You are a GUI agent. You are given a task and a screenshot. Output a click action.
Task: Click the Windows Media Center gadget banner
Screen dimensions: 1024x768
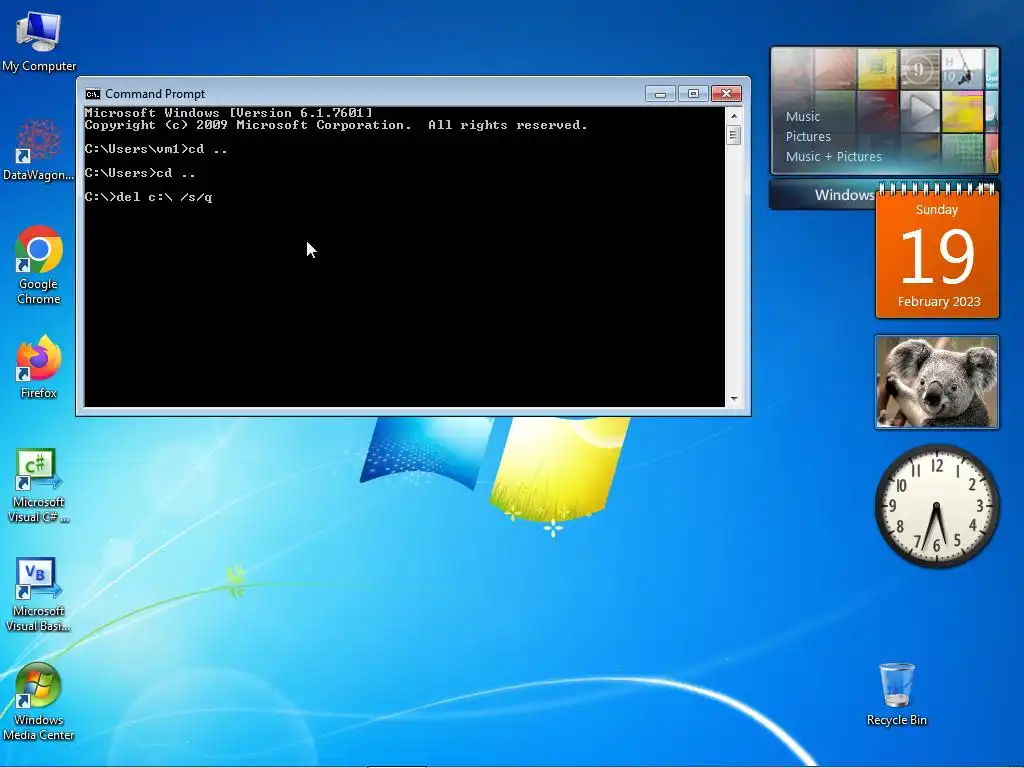click(x=823, y=195)
